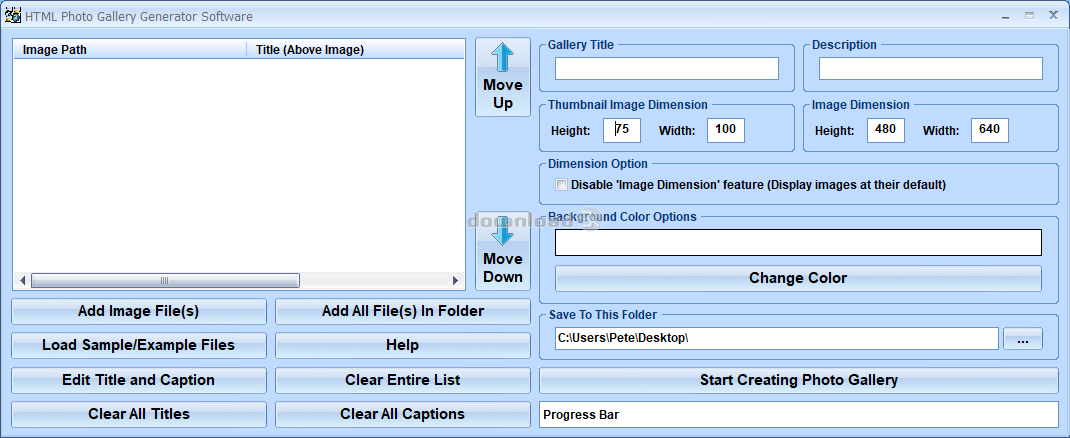1070x438 pixels.
Task: Click the Move Up arrow button
Action: [x=502, y=77]
